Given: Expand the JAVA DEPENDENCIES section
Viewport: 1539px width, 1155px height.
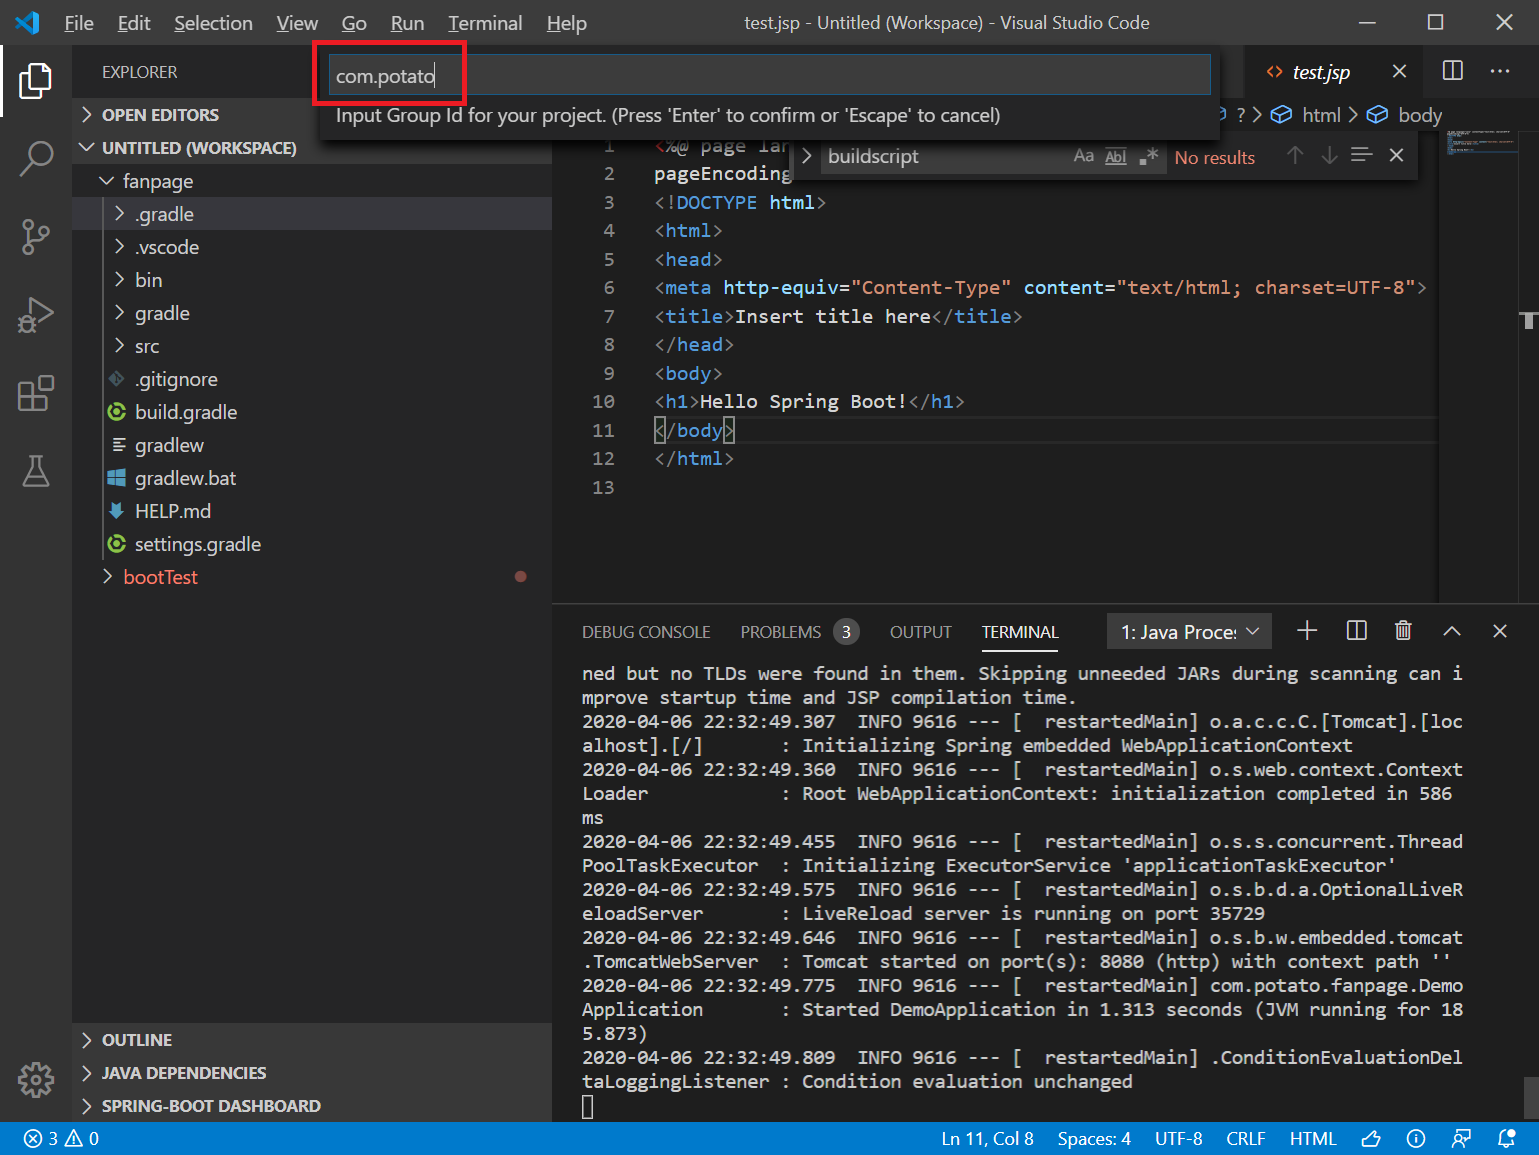Looking at the screenshot, I should 312,1073.
